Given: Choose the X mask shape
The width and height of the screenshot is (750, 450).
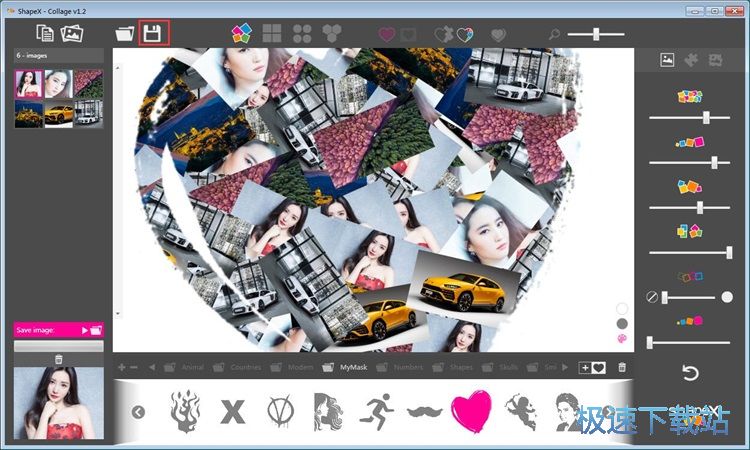Looking at the screenshot, I should coord(233,412).
